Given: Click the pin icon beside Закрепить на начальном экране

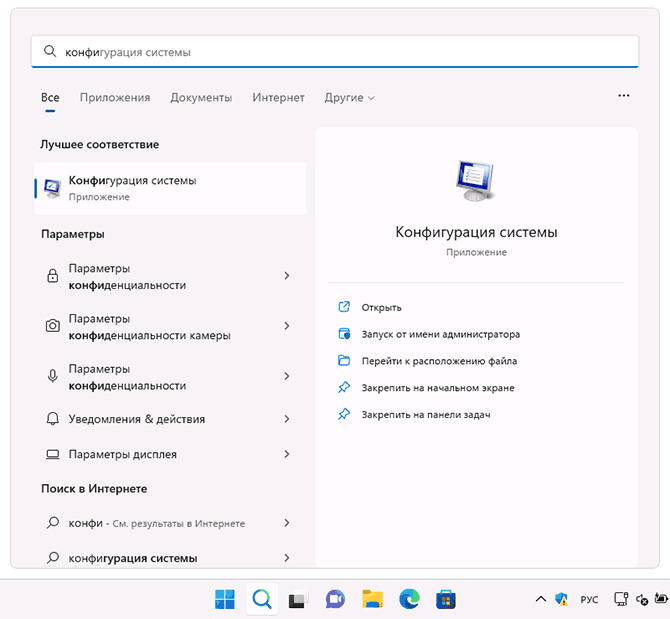Looking at the screenshot, I should click(344, 387).
